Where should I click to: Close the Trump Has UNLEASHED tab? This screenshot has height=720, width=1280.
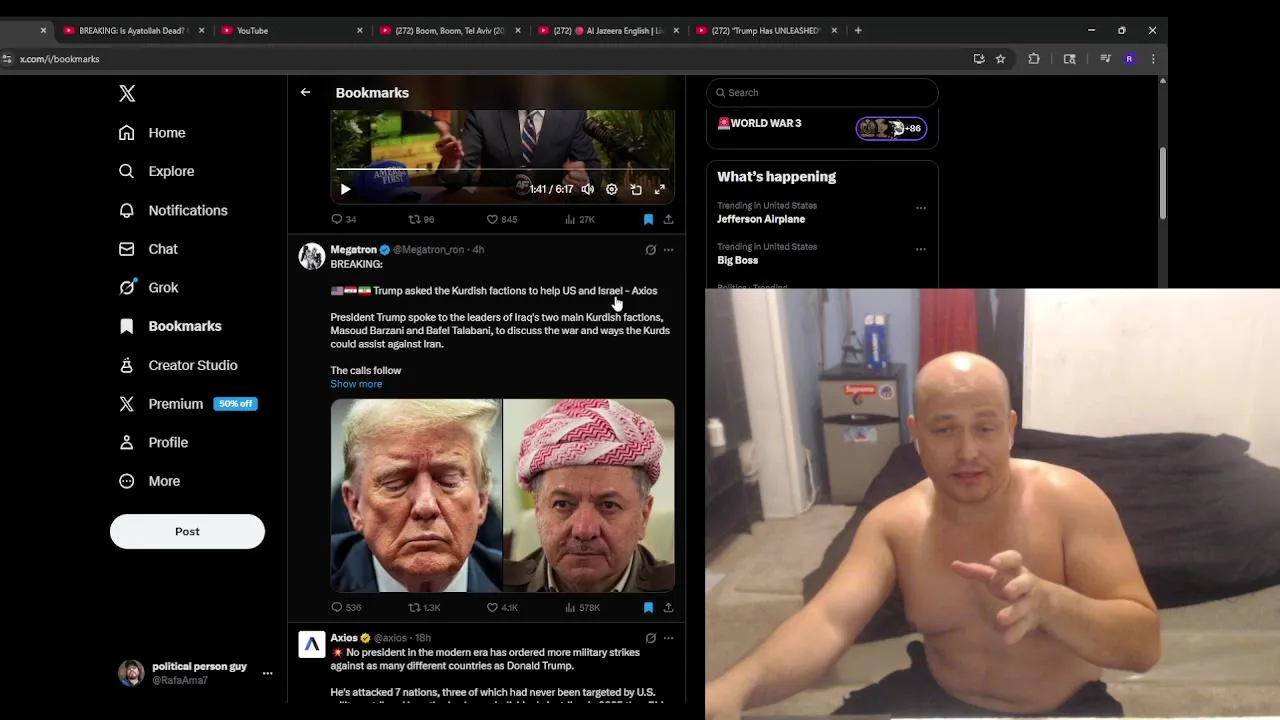(834, 31)
